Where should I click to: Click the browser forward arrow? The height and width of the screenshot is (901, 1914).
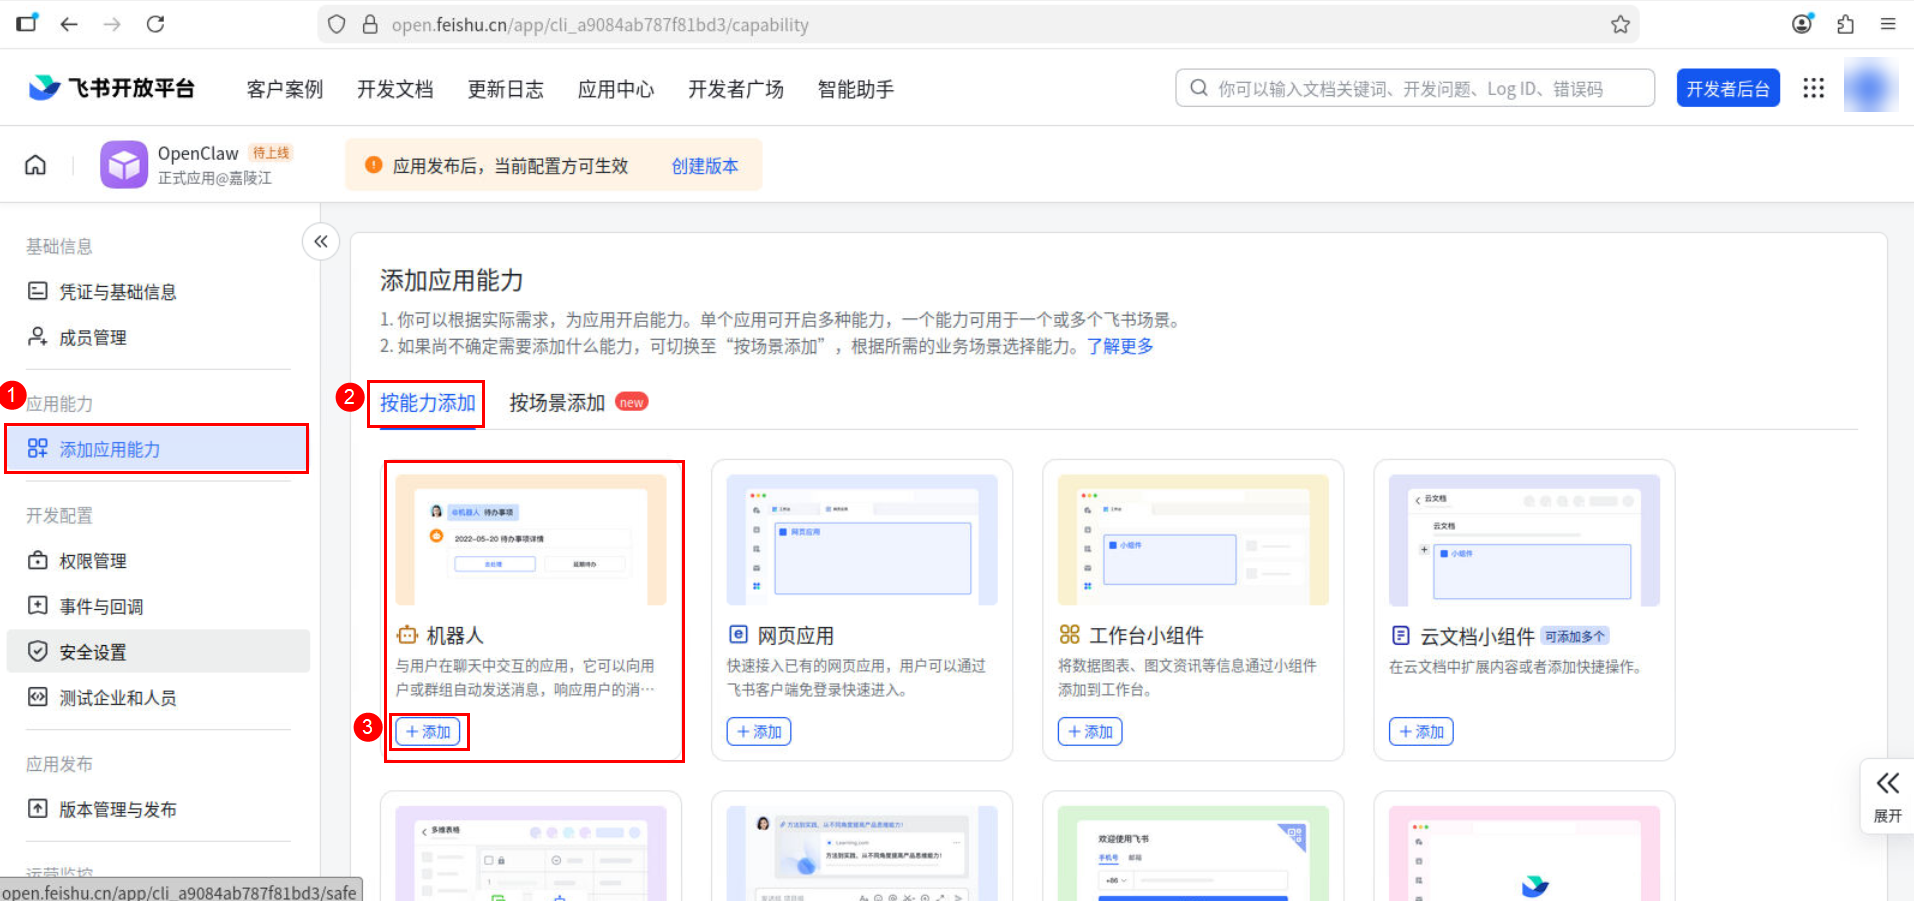(x=112, y=24)
